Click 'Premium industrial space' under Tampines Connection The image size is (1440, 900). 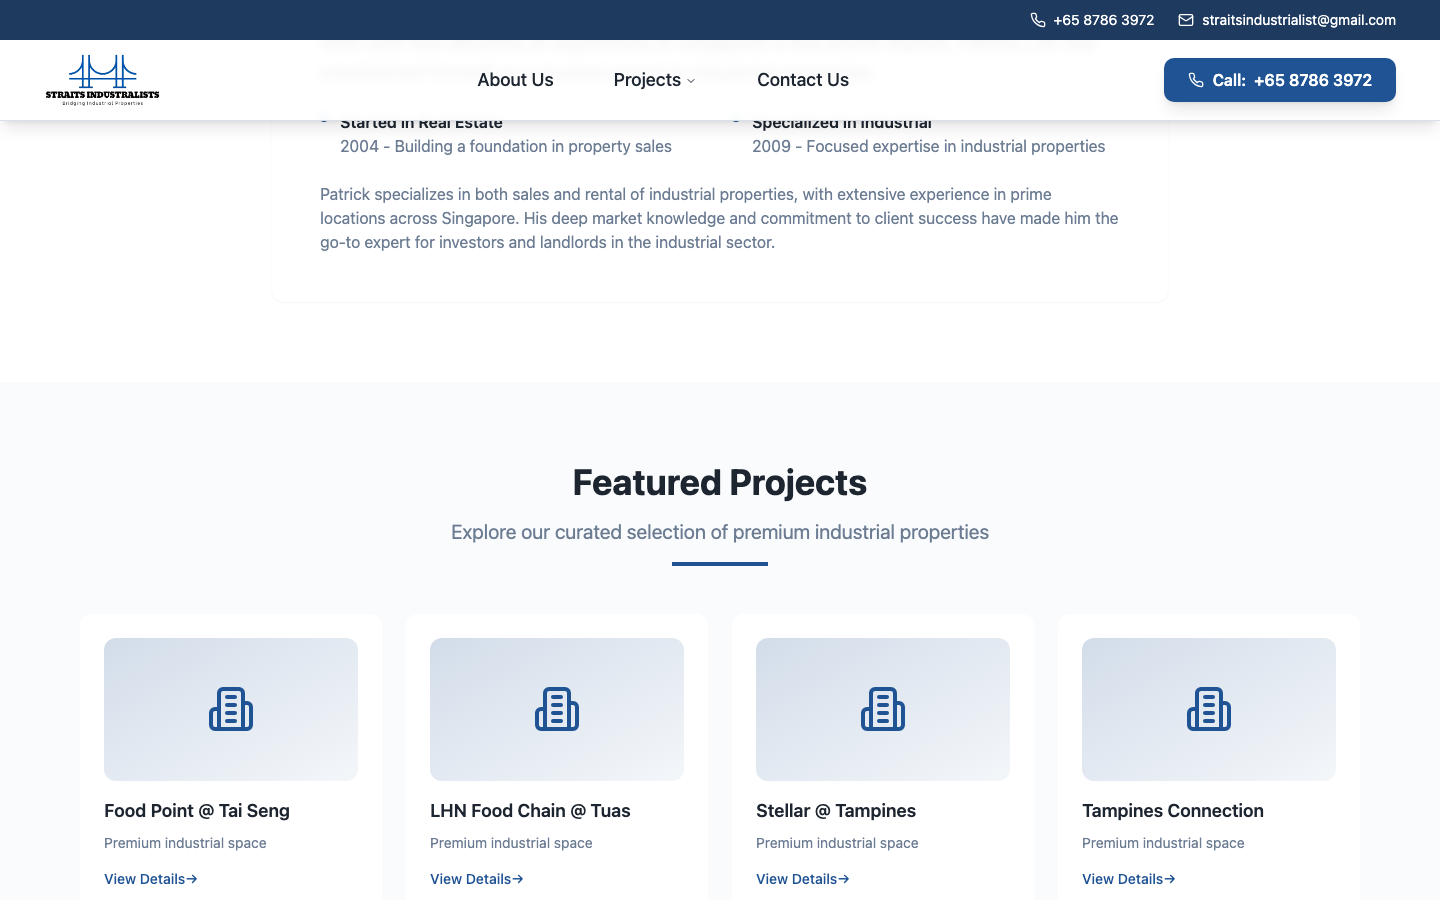[1163, 843]
